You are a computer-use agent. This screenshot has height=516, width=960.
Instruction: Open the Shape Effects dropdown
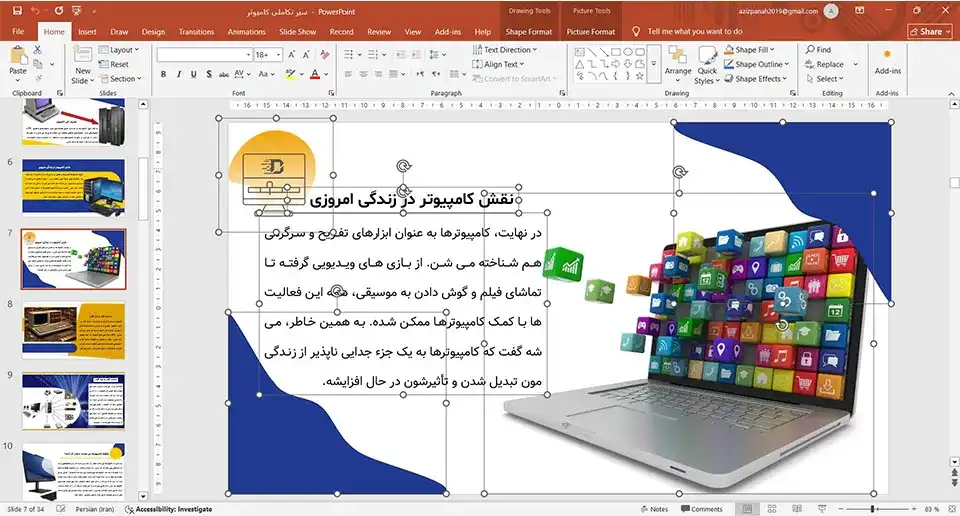coord(756,78)
